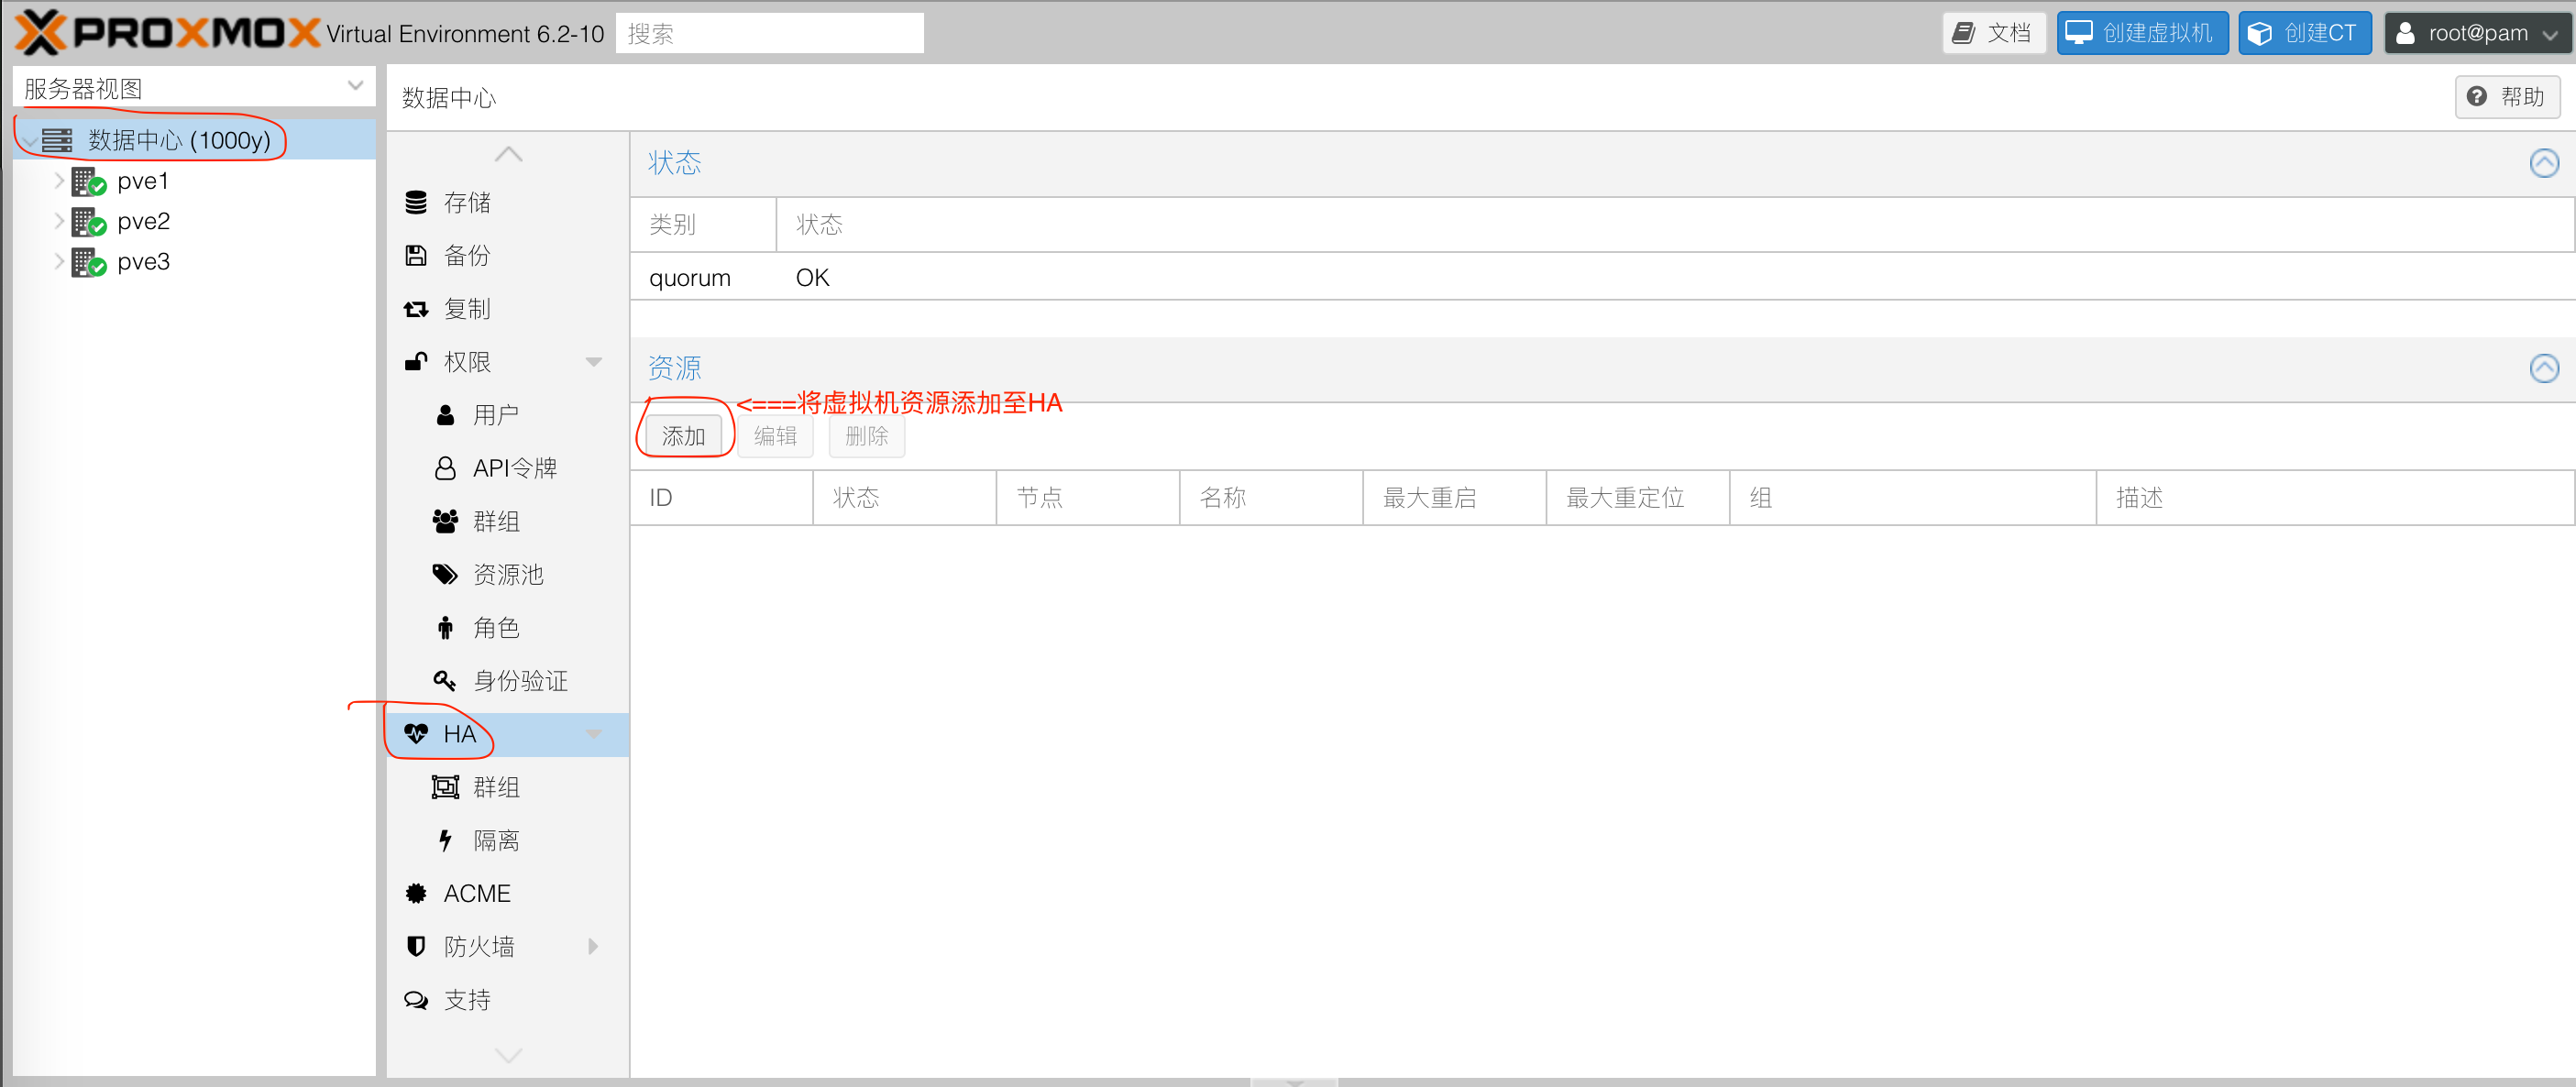Sort by the 节点 column header
The width and height of the screenshot is (2576, 1087).
tap(1088, 497)
